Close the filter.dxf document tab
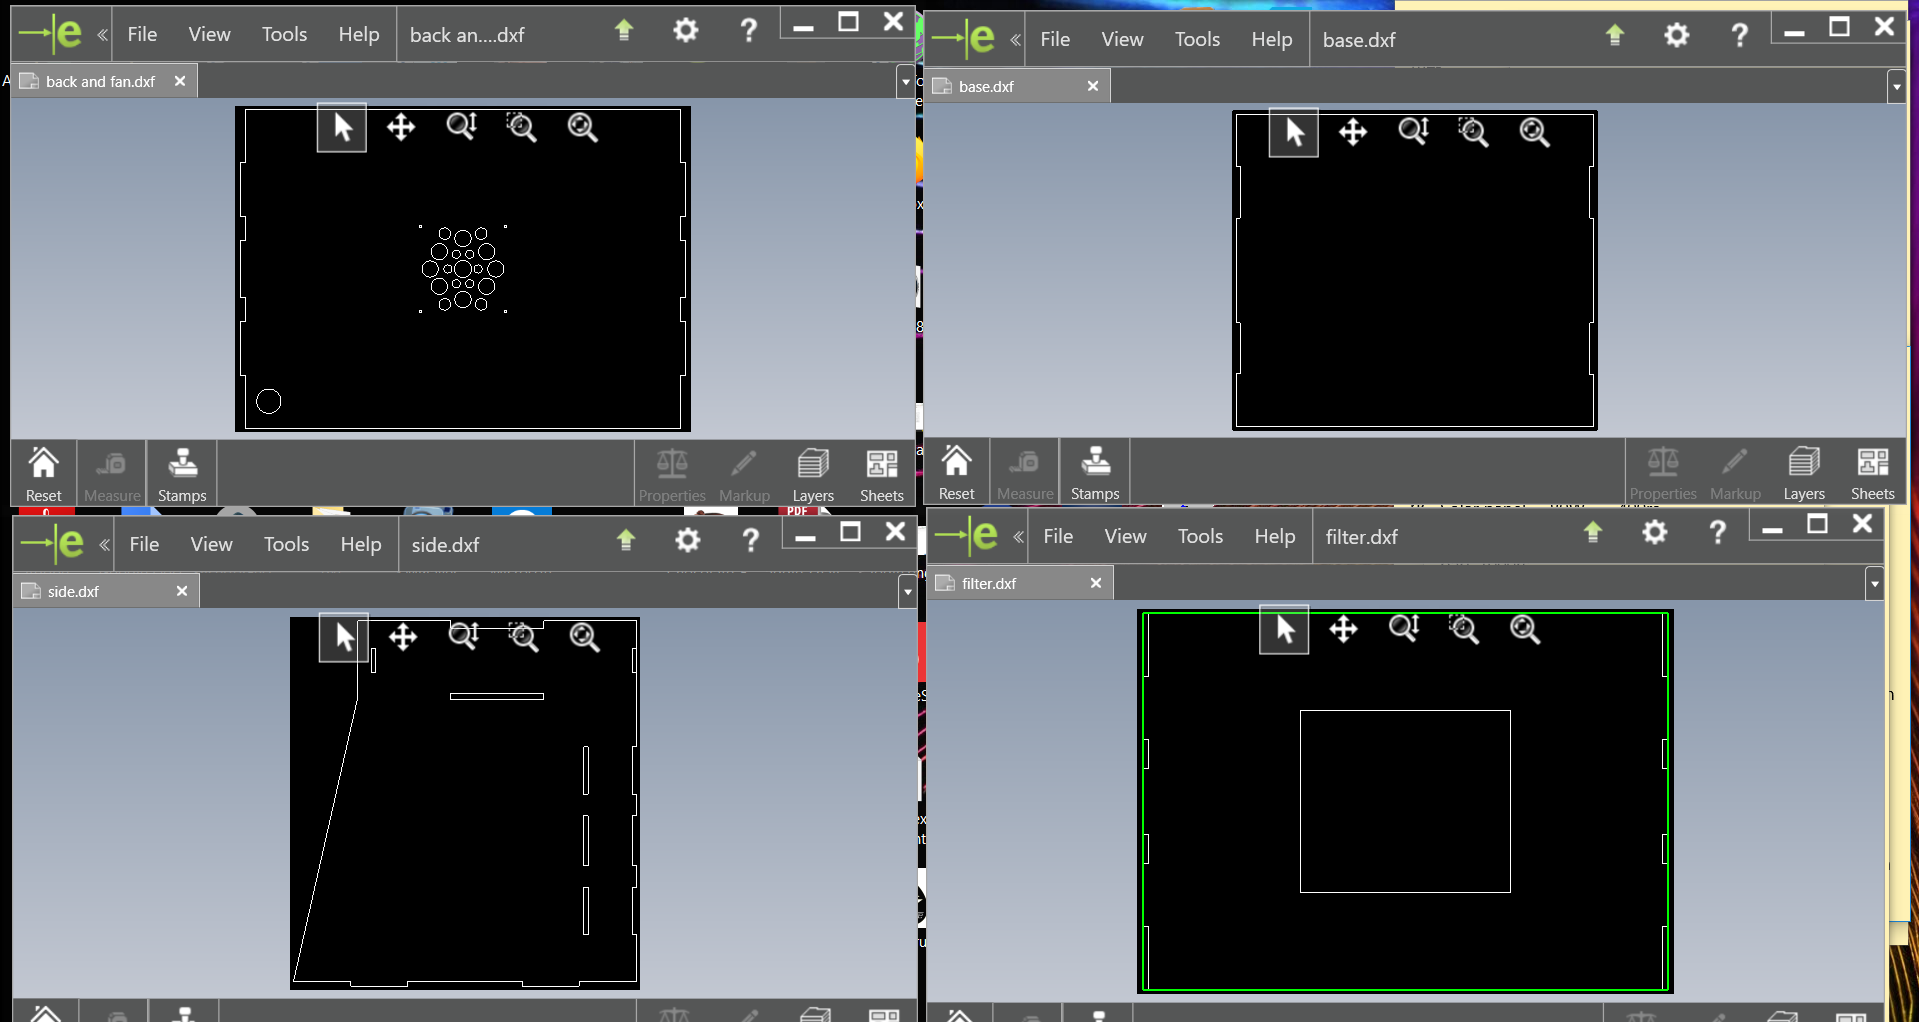Image resolution: width=1919 pixels, height=1022 pixels. 1096,583
